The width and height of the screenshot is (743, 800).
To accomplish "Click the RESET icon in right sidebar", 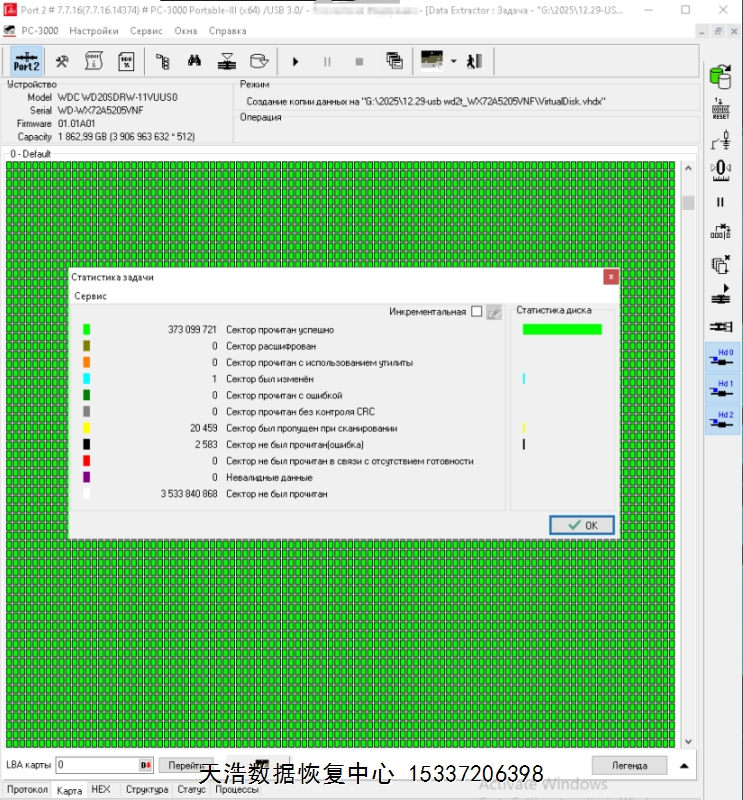I will [x=720, y=109].
